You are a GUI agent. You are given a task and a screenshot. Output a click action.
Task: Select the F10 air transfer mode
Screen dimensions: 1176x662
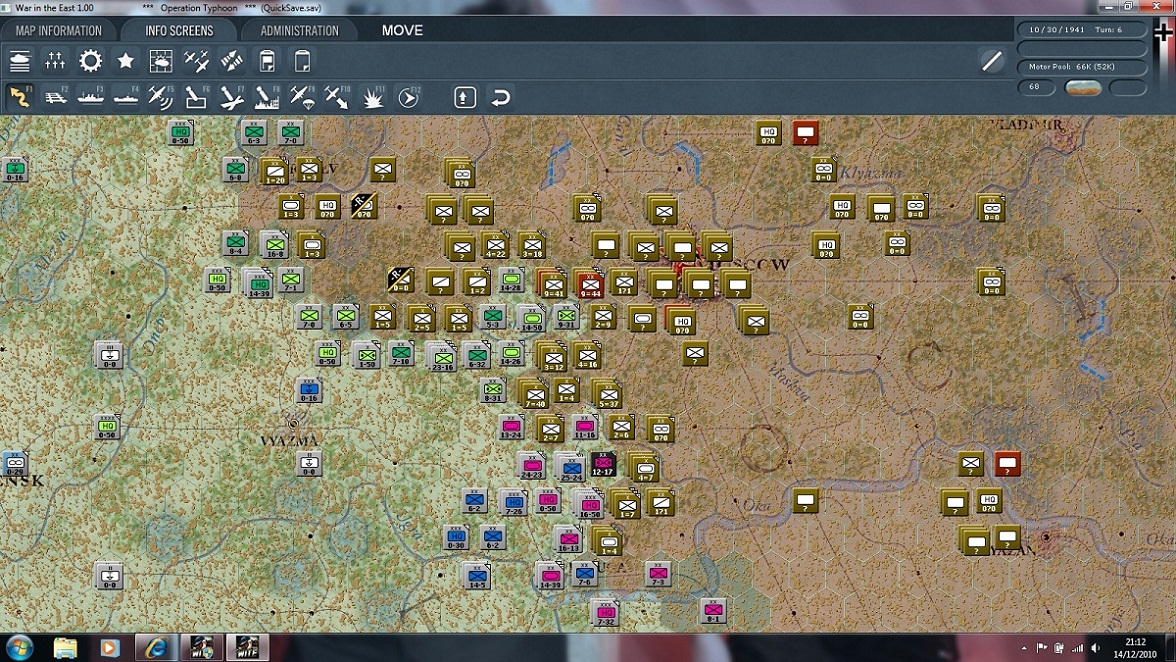pos(338,97)
